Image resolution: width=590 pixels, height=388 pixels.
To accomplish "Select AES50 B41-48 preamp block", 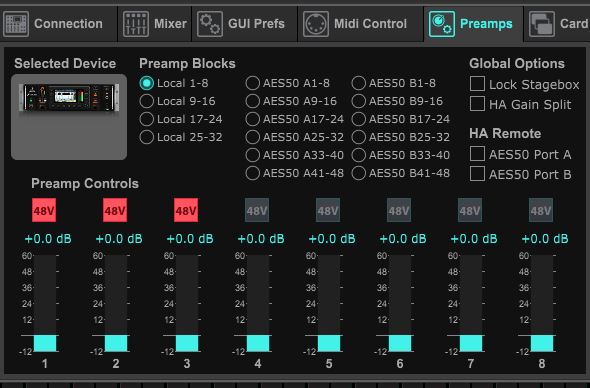I will (359, 173).
